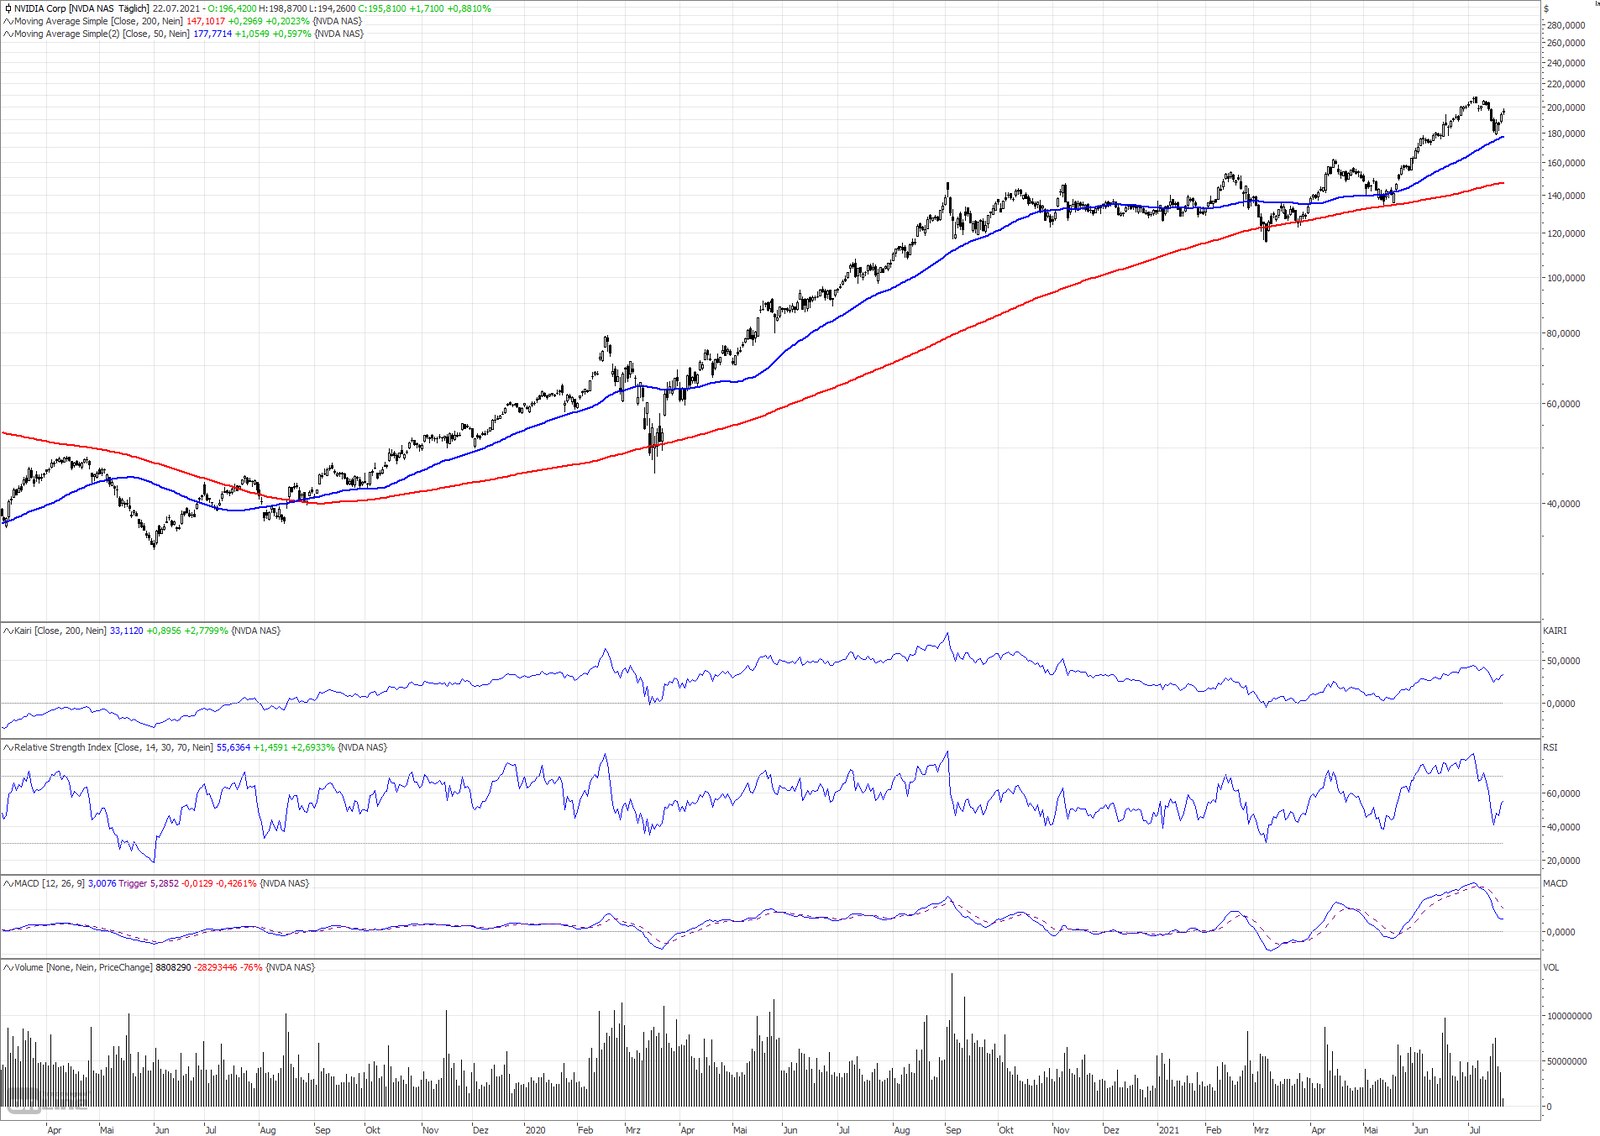Click the KAIRI label on right axis
This screenshot has width=1600, height=1136.
click(x=1555, y=631)
